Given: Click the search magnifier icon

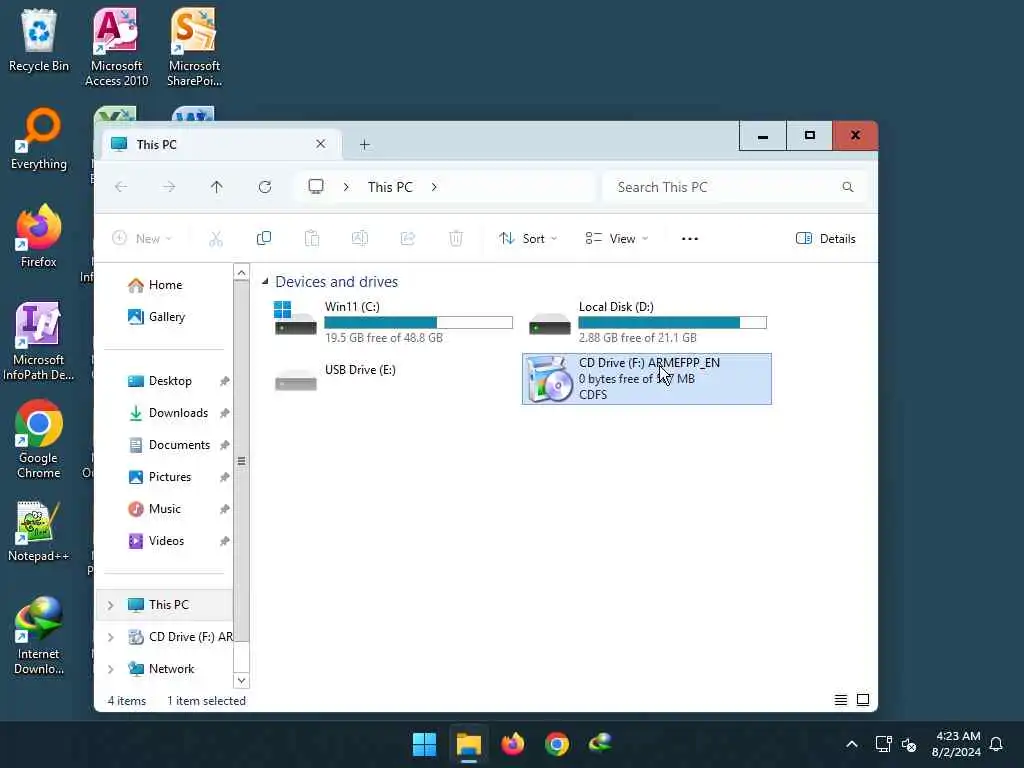Looking at the screenshot, I should (848, 187).
